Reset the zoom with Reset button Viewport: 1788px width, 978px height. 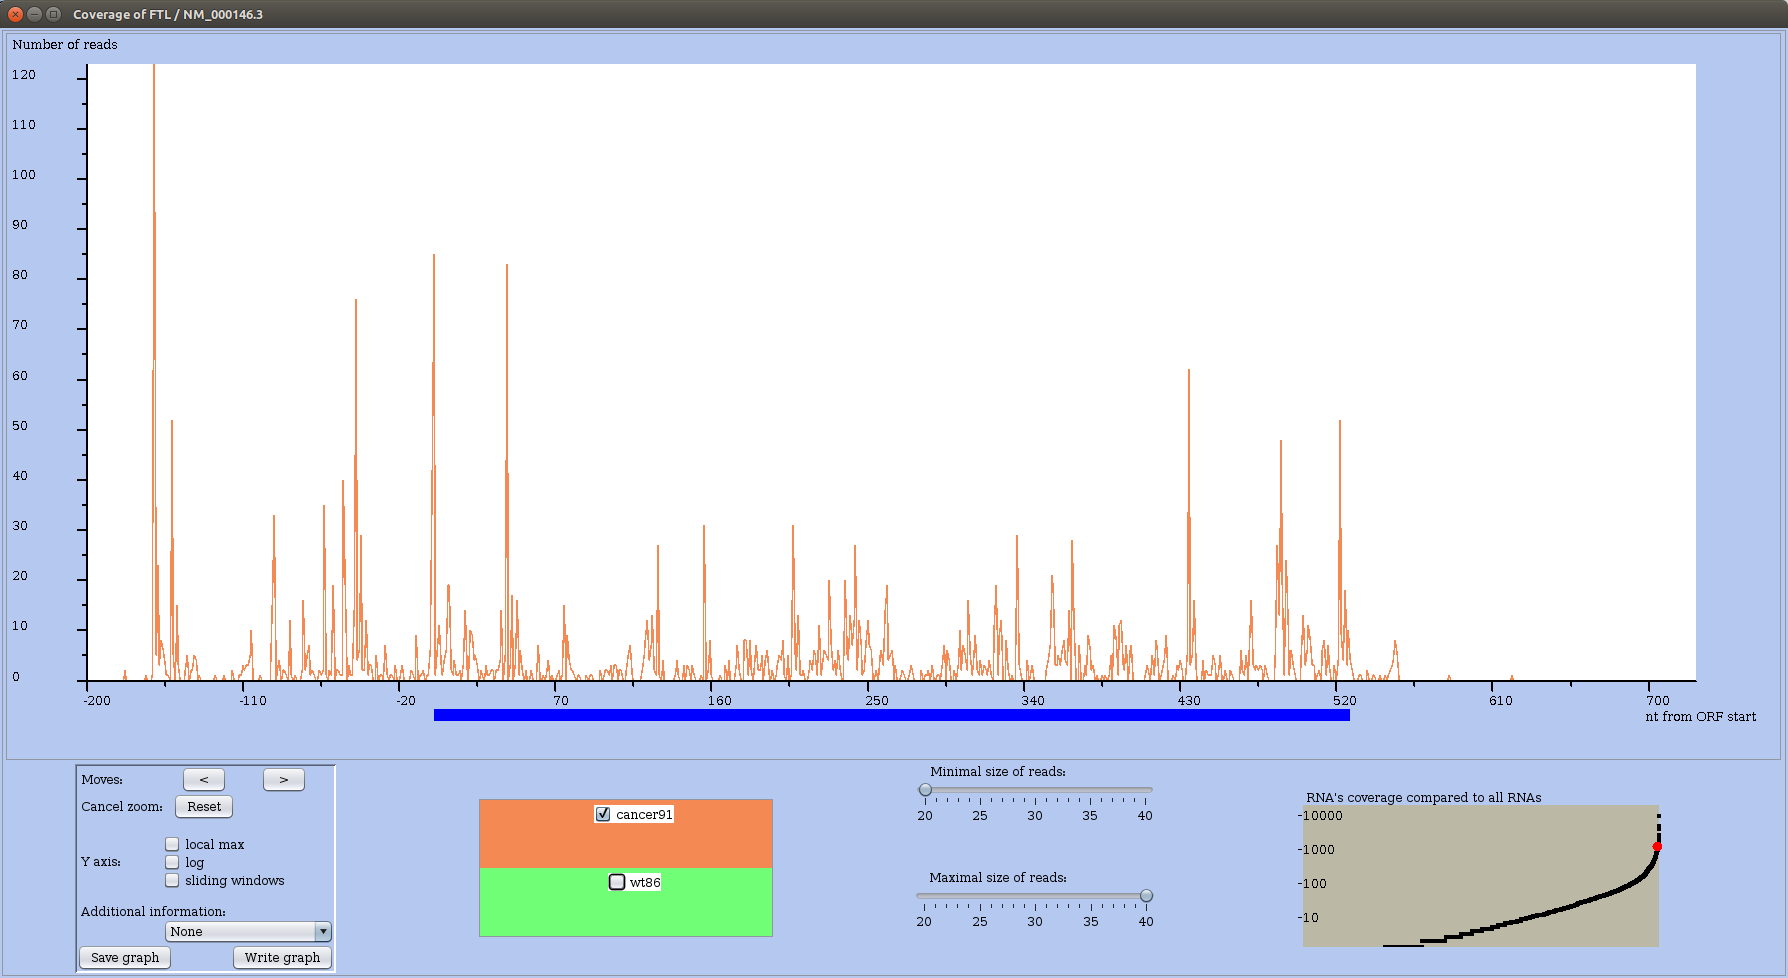pos(204,807)
